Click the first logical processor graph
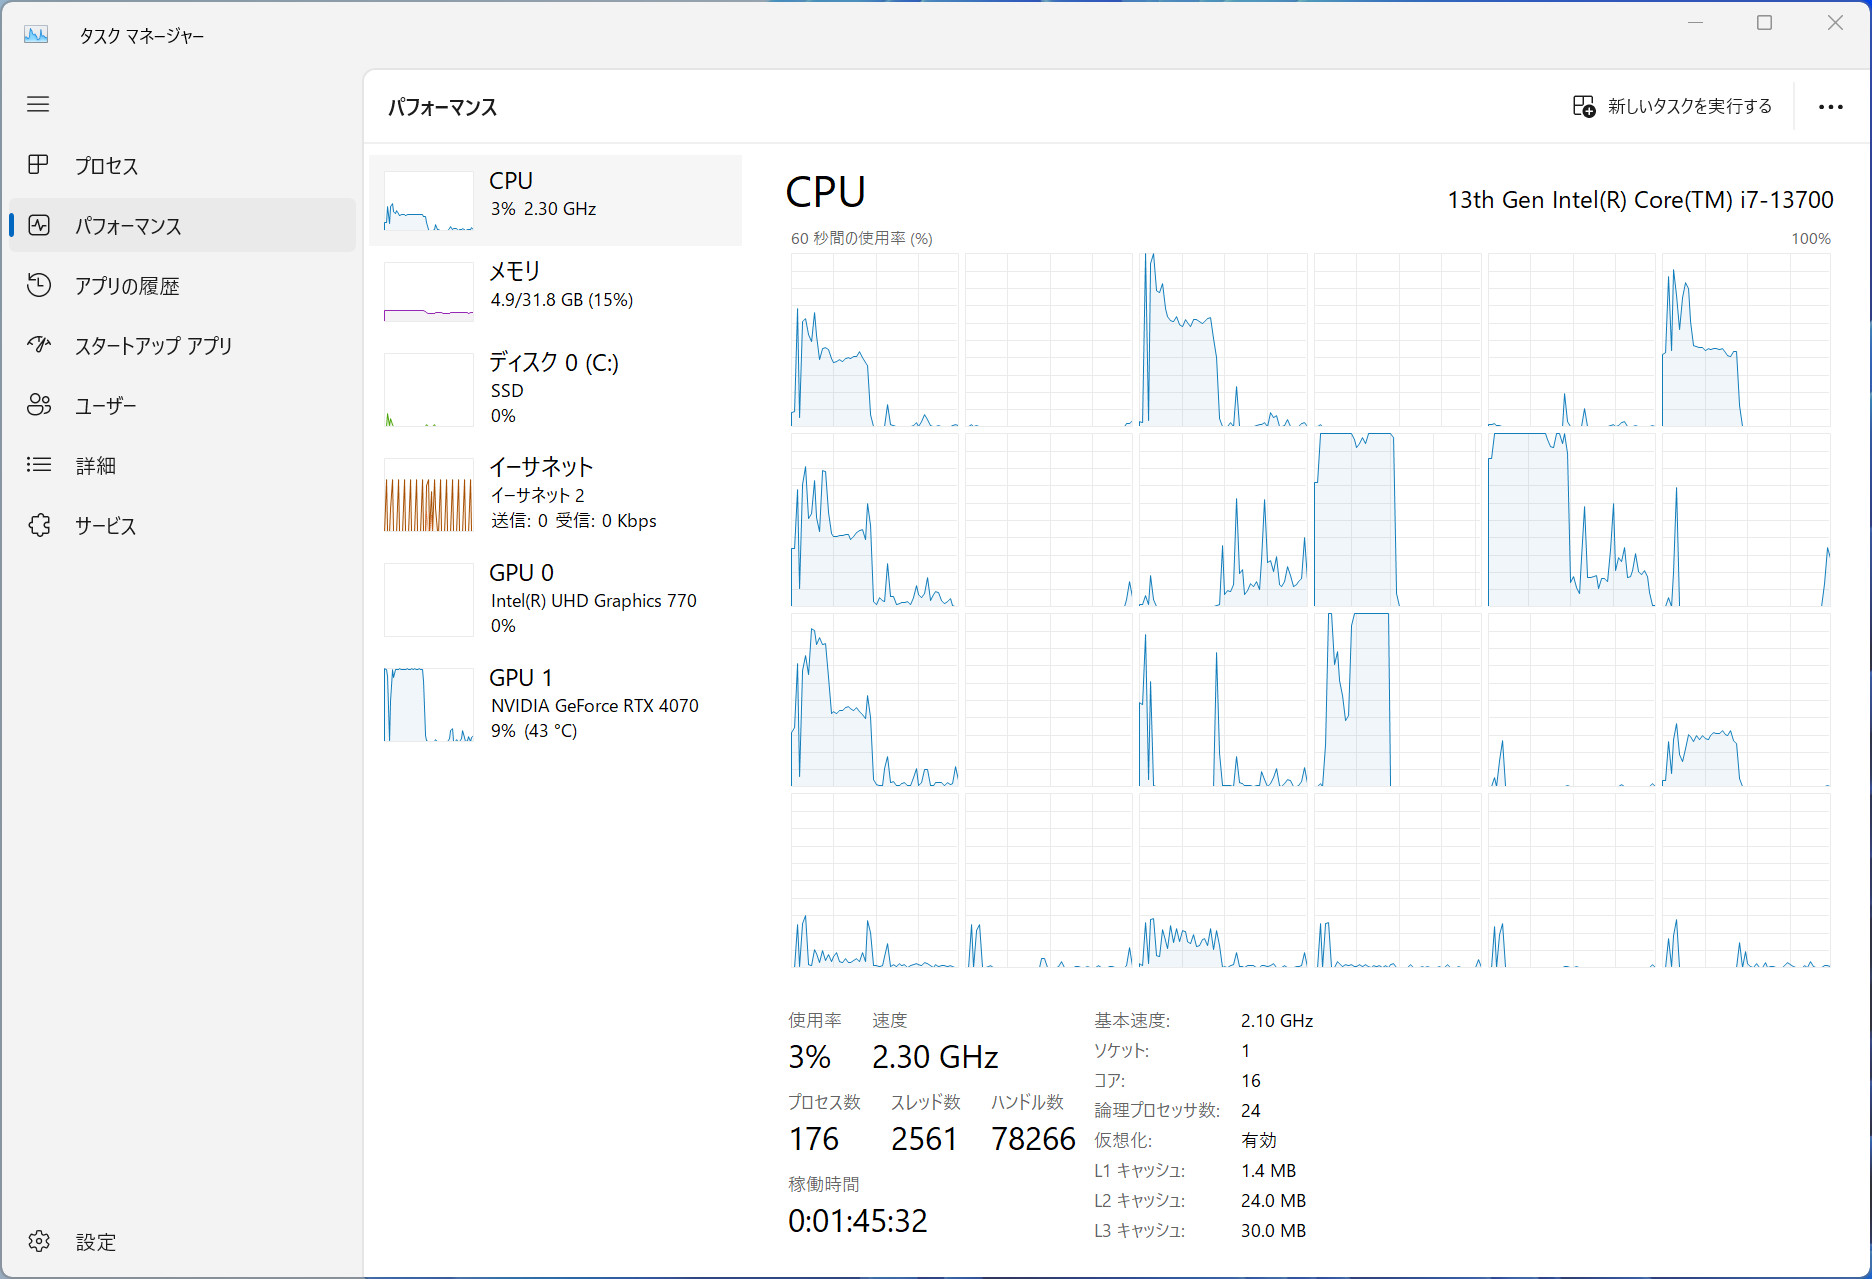This screenshot has height=1279, width=1872. click(x=874, y=340)
